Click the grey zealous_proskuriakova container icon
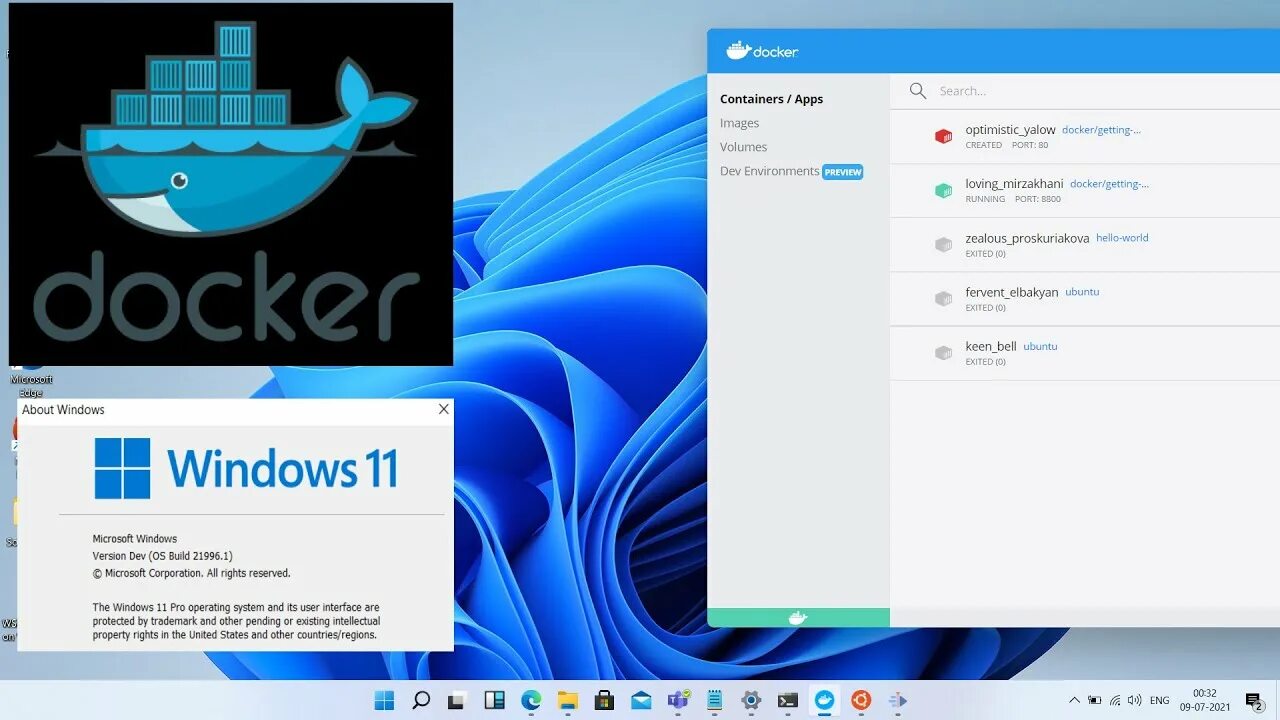 point(943,244)
